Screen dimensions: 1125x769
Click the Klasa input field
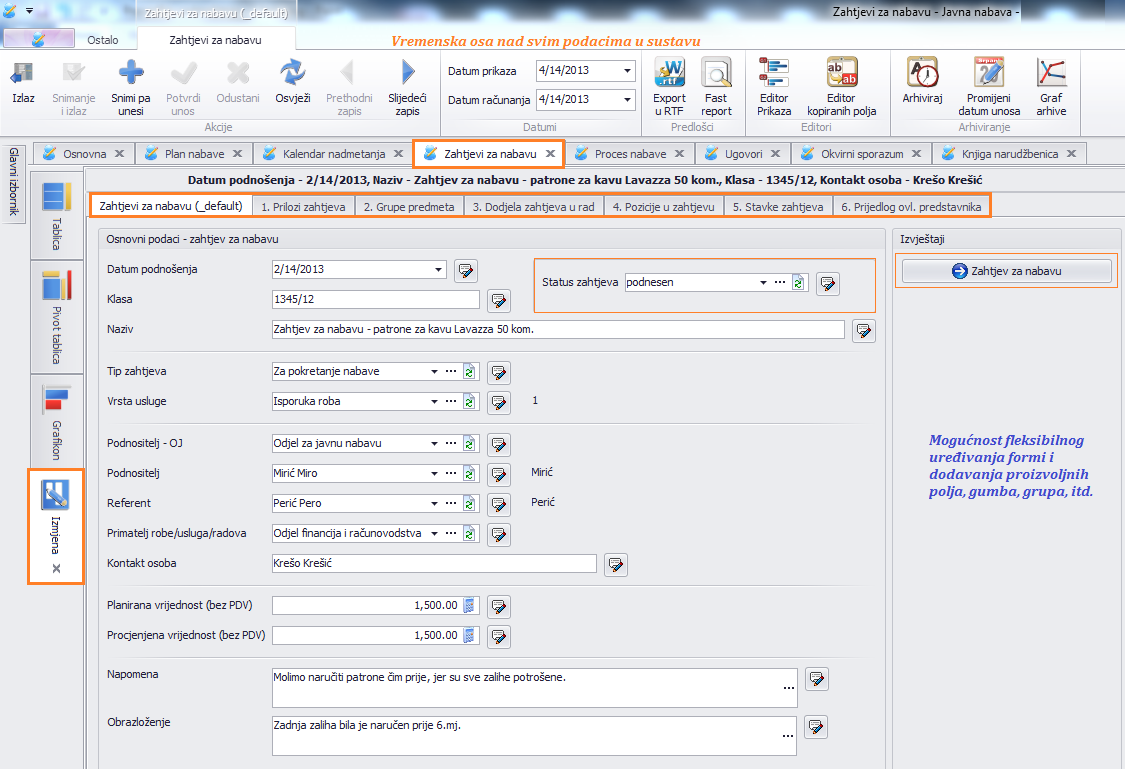(x=376, y=299)
